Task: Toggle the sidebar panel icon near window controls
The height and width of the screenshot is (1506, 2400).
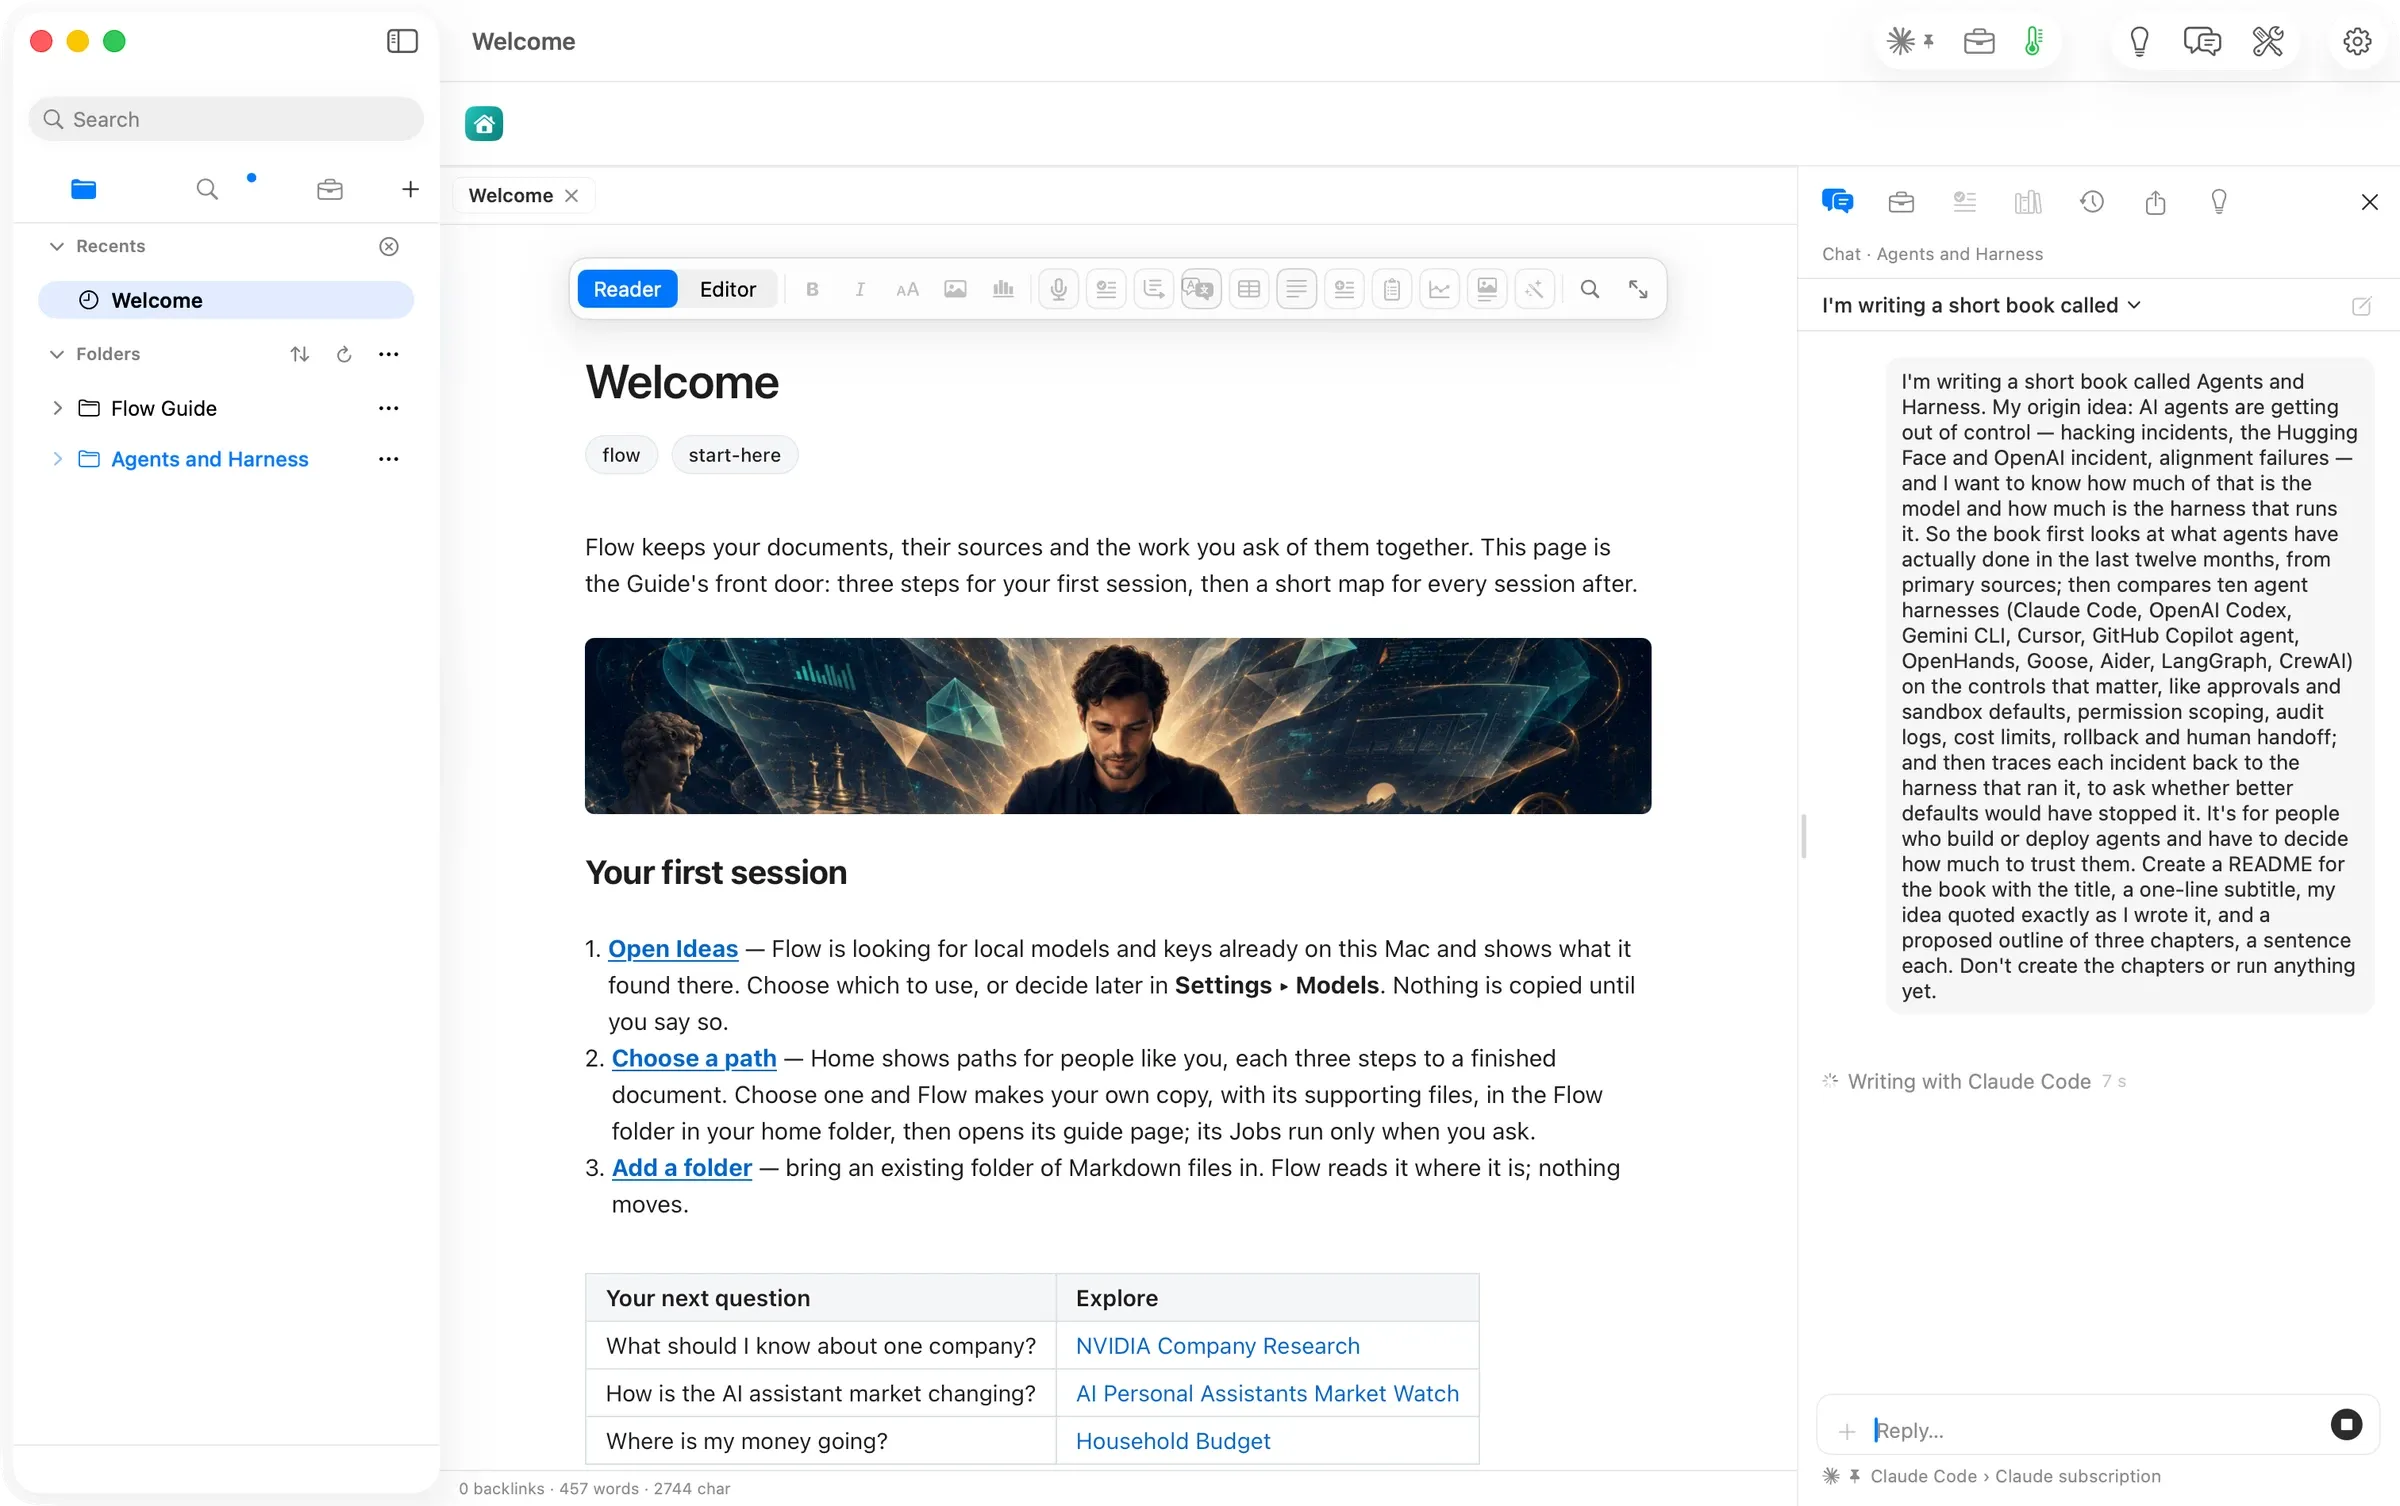Action: pos(402,41)
